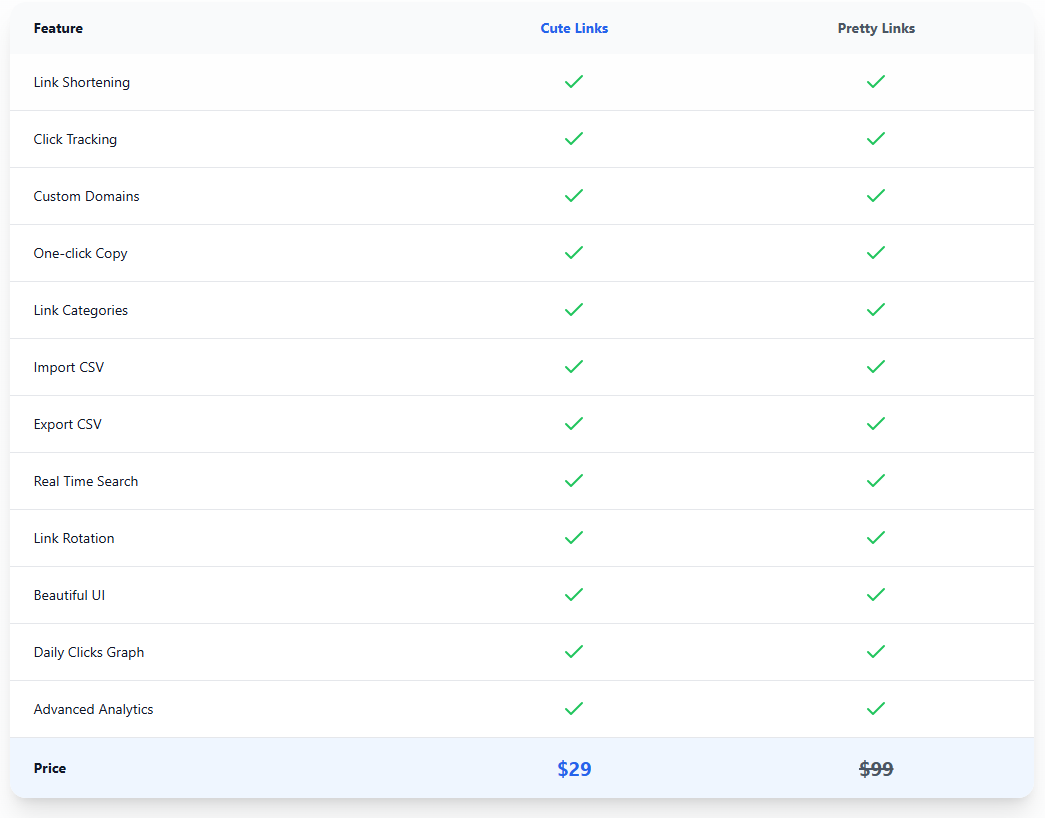This screenshot has width=1045, height=818.
Task: Click Pretty Links checkmark for One-click Copy
Action: click(x=876, y=253)
